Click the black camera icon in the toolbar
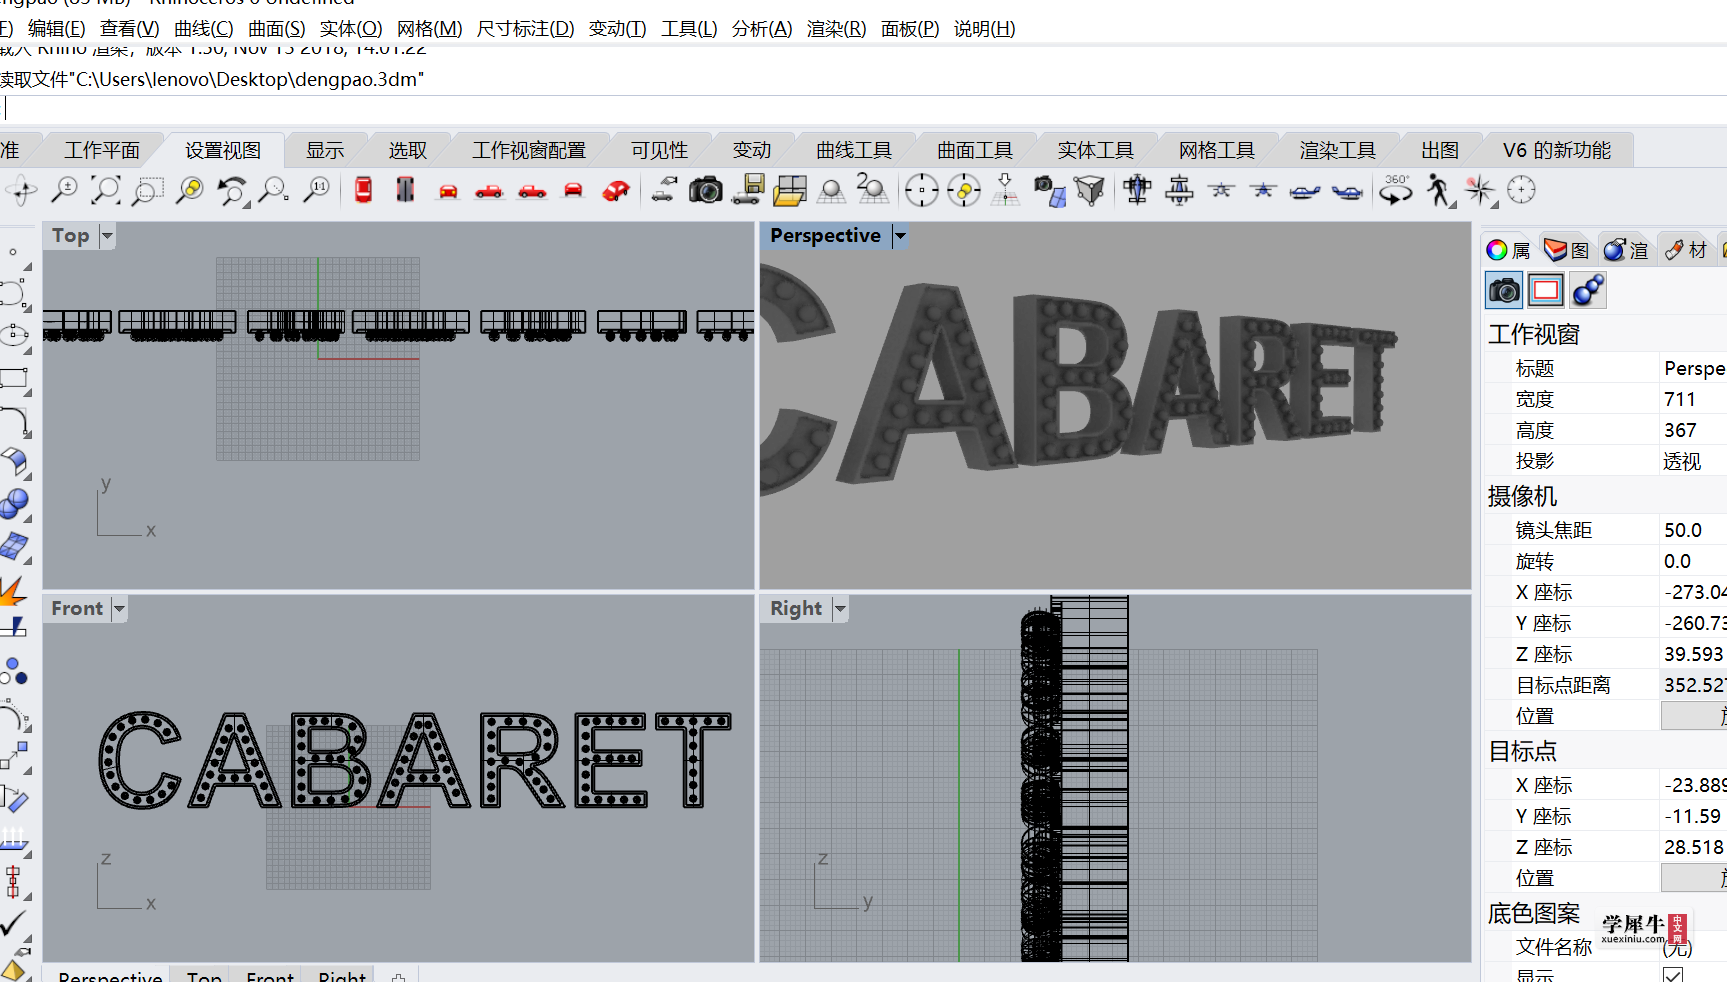This screenshot has width=1727, height=982. pyautogui.click(x=705, y=190)
